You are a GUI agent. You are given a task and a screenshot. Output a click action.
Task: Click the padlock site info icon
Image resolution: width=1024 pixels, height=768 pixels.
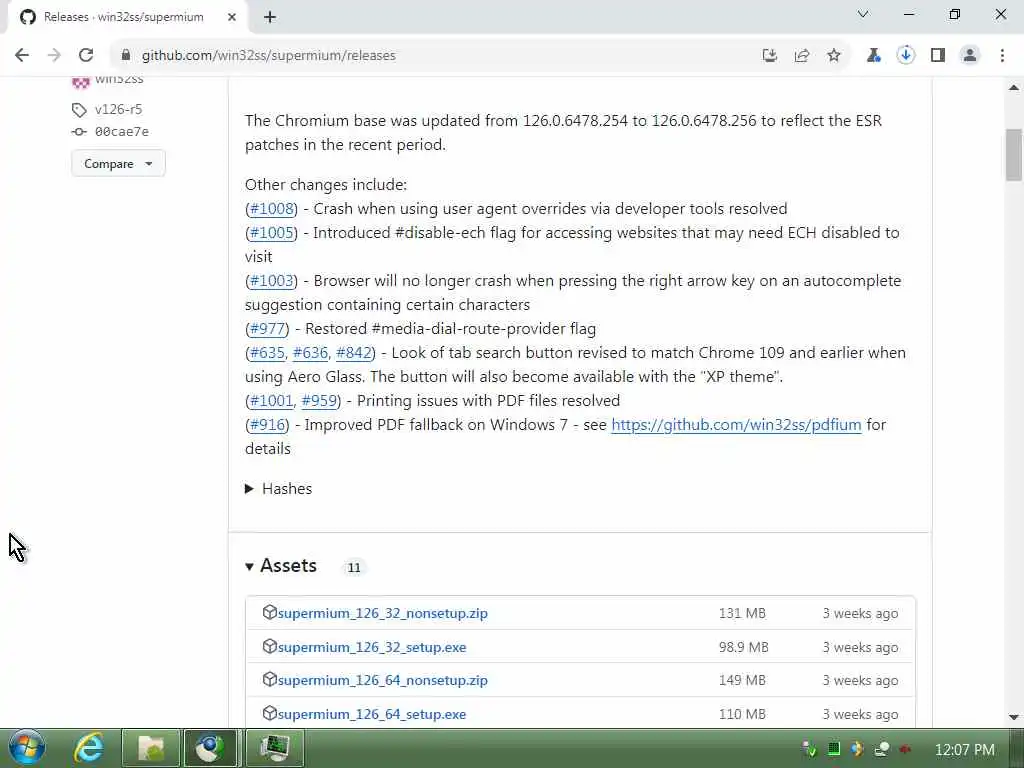coord(125,56)
